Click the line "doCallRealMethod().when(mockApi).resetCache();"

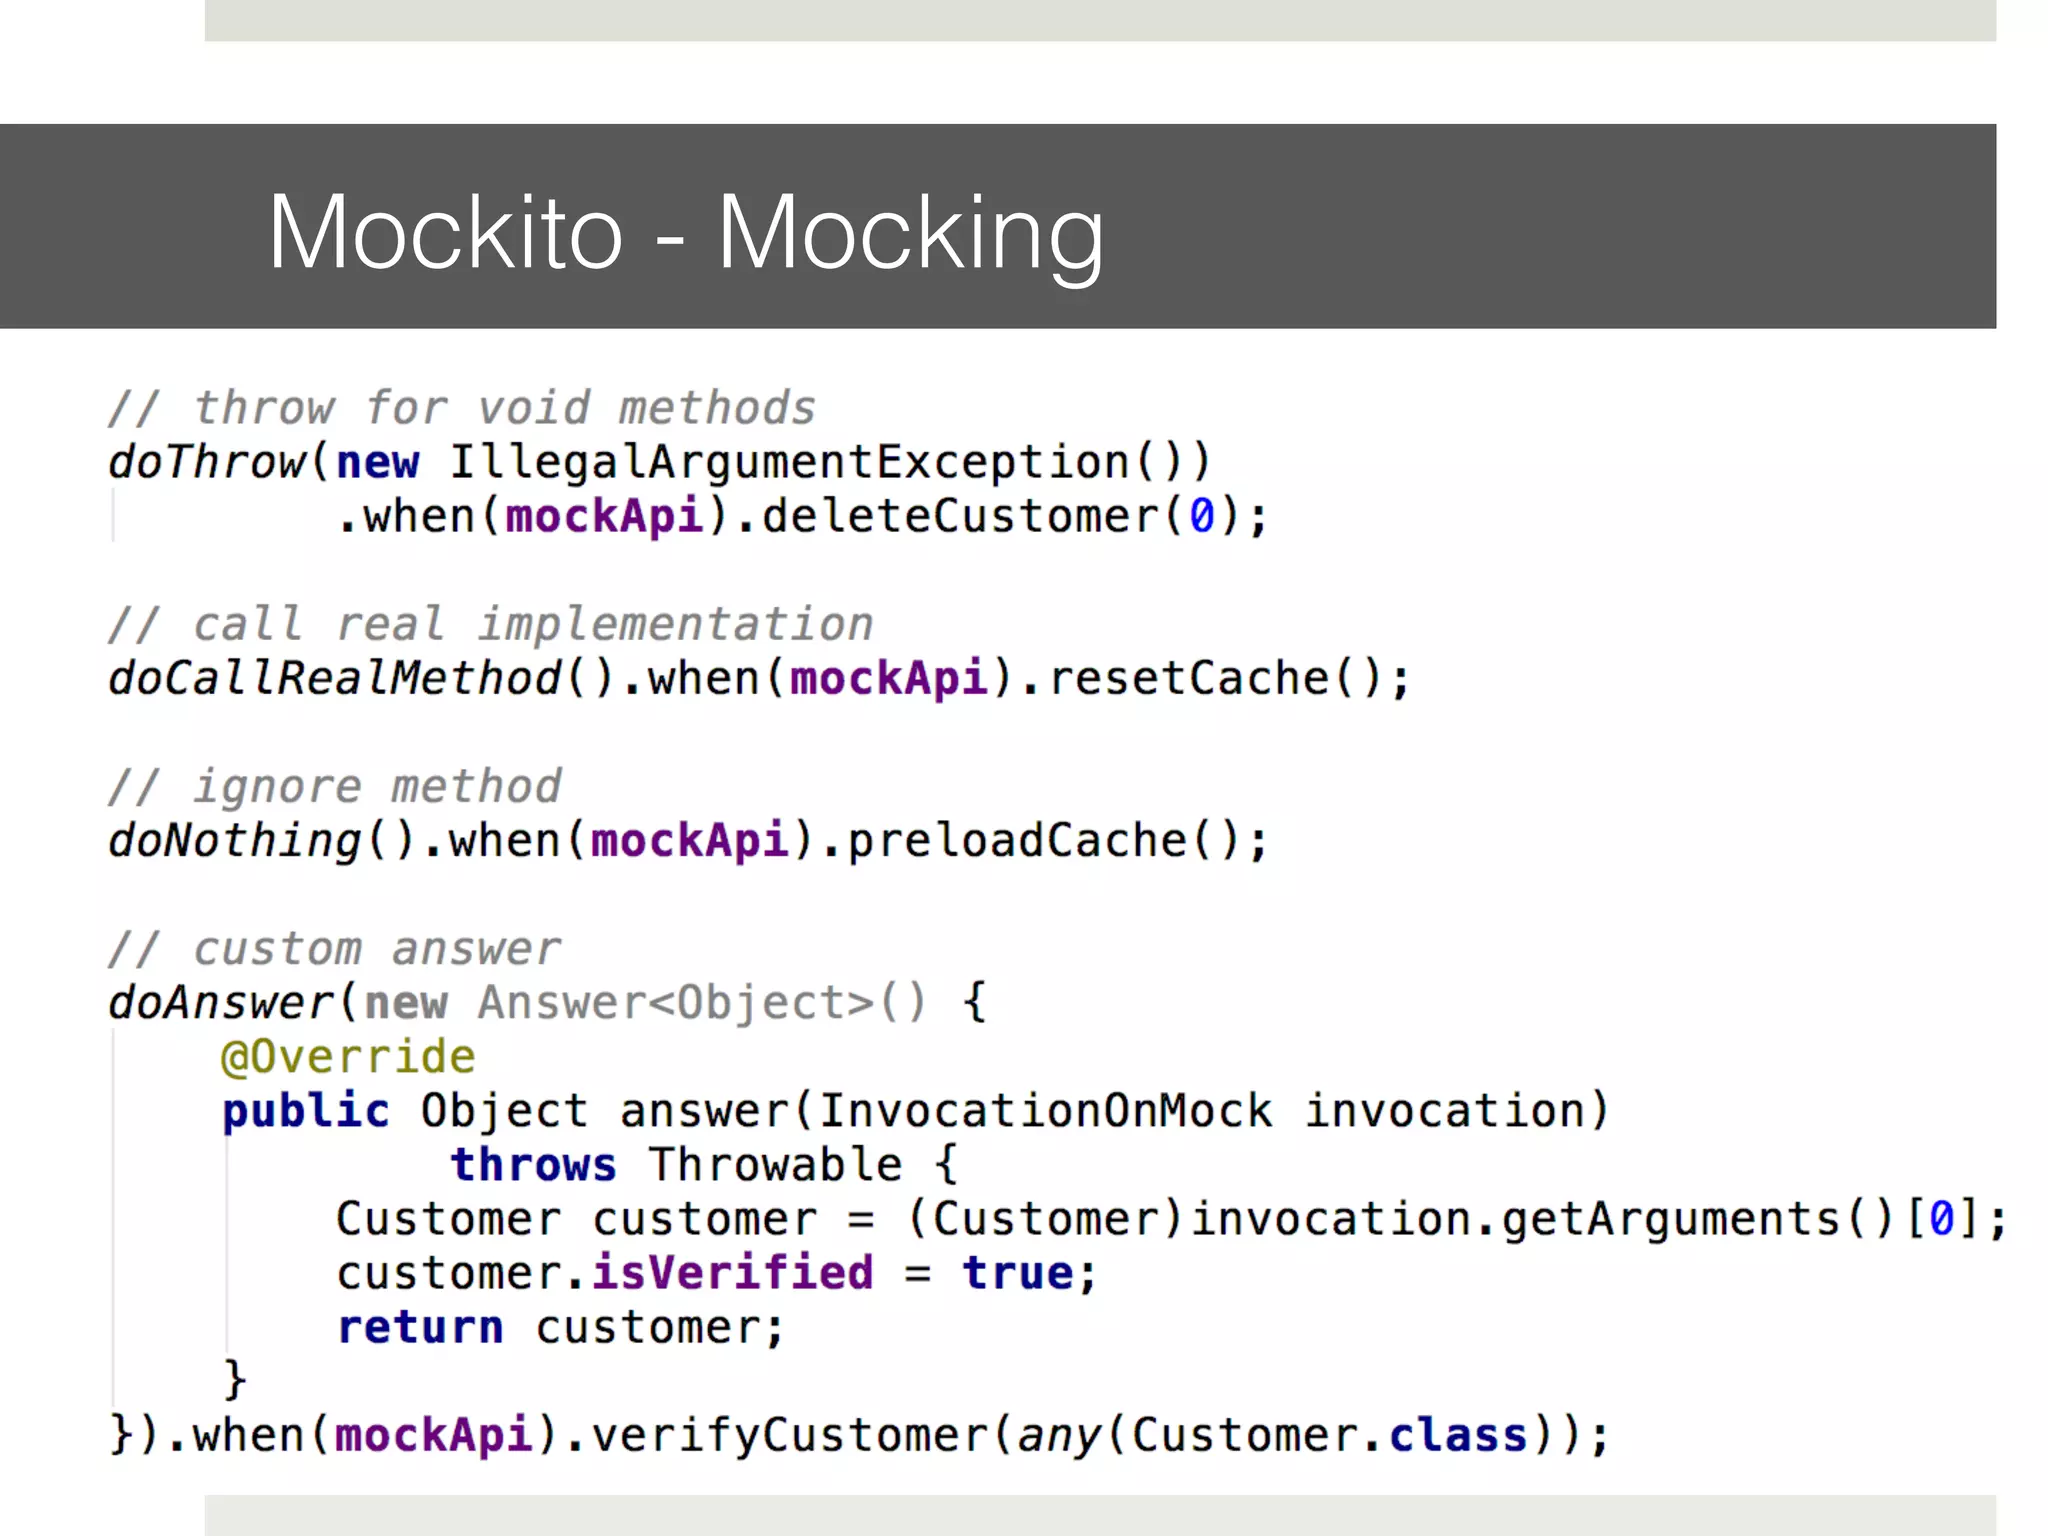759,679
